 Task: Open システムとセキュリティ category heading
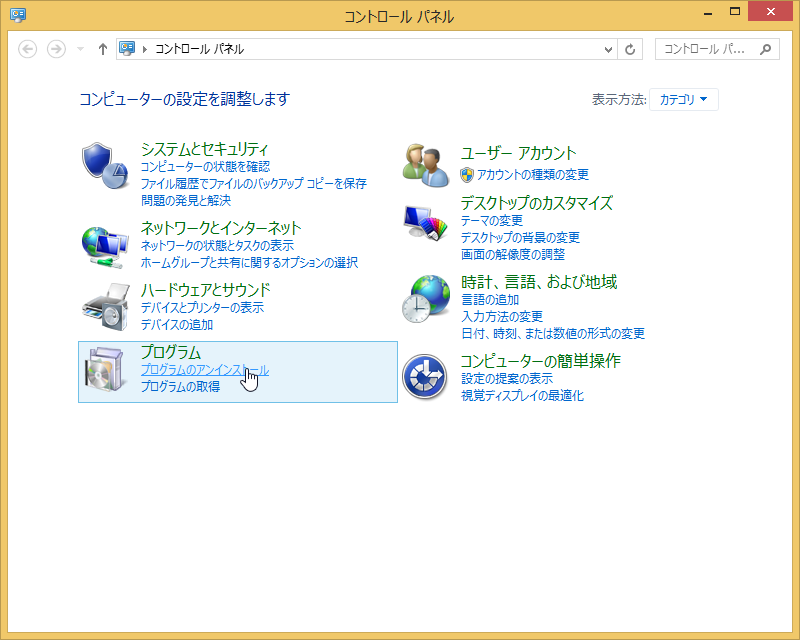pyautogui.click(x=204, y=149)
